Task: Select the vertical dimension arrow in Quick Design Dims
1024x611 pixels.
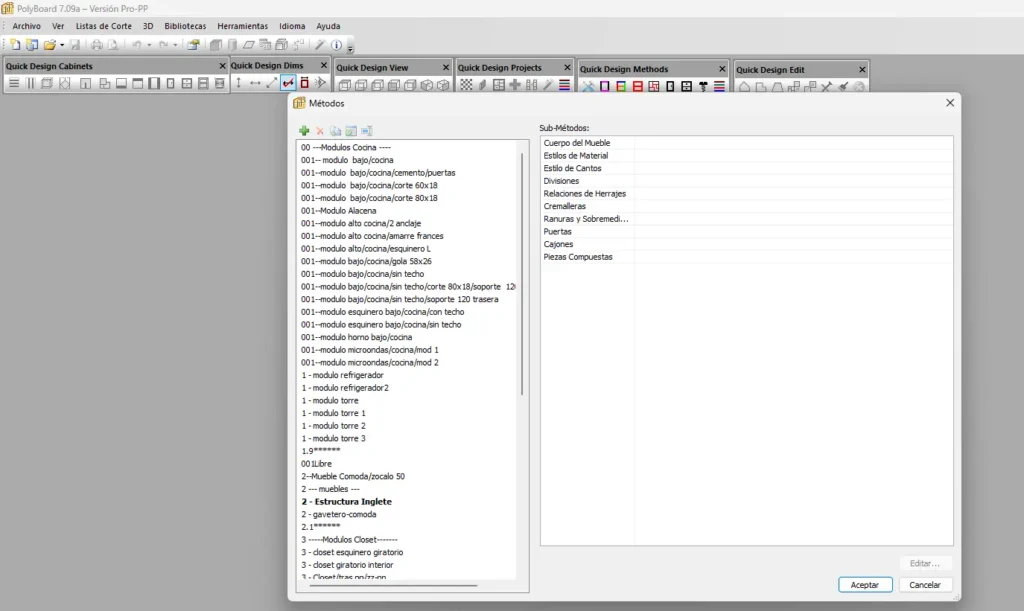Action: [x=239, y=84]
